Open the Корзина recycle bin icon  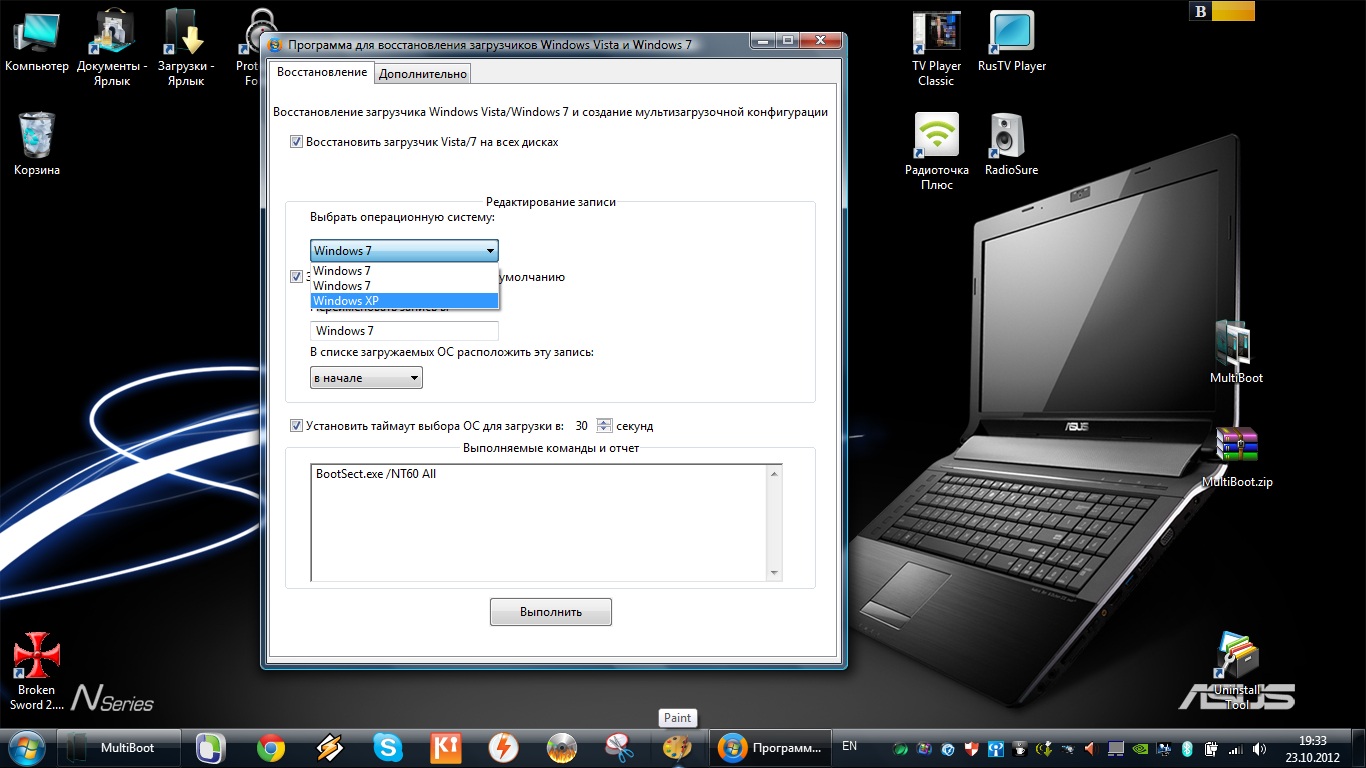coord(37,144)
